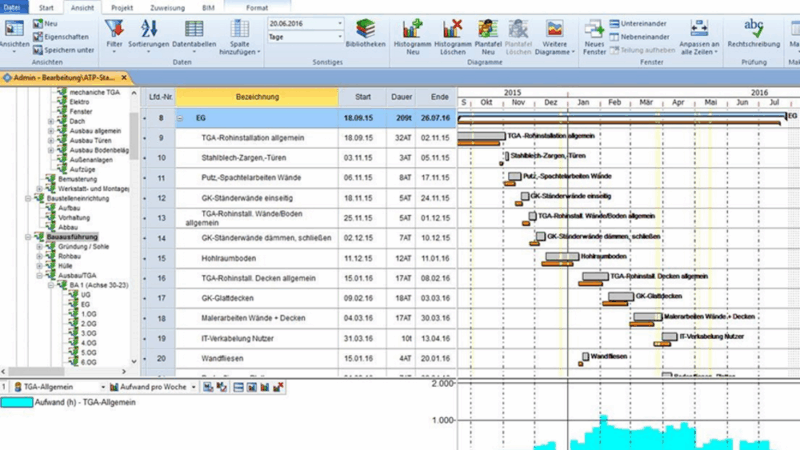The image size is (800, 450).
Task: Click Histogramm Löschen icon
Action: pos(453,37)
